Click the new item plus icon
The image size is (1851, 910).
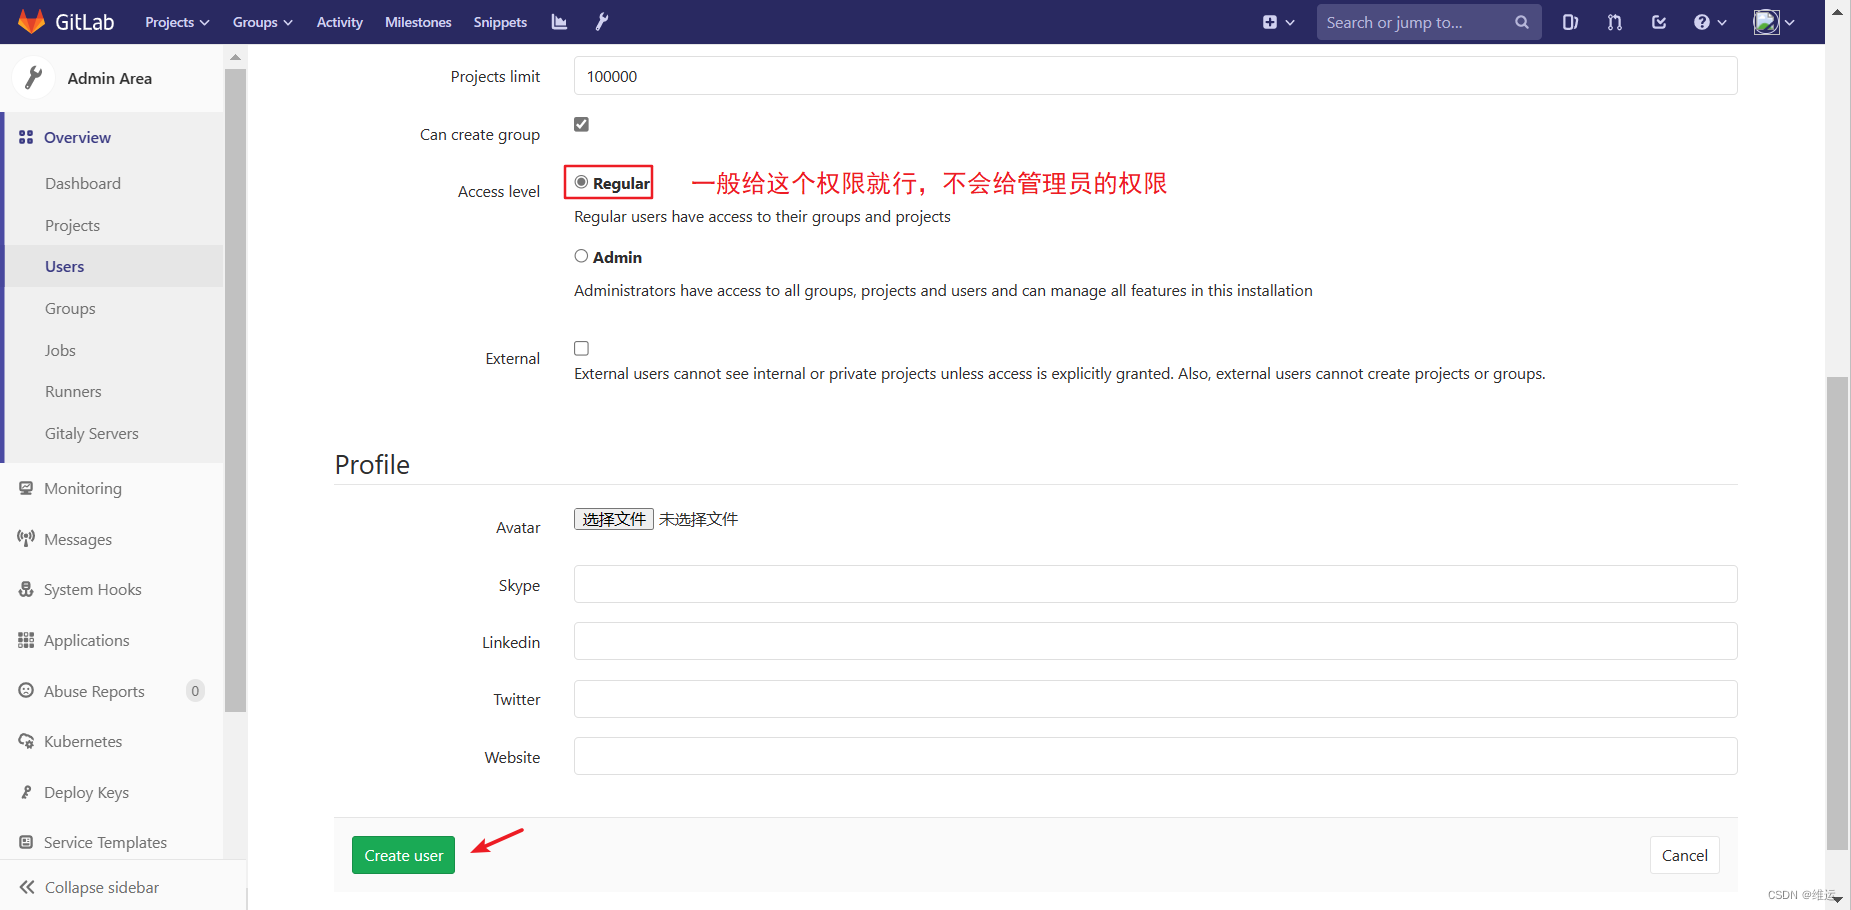coord(1270,22)
